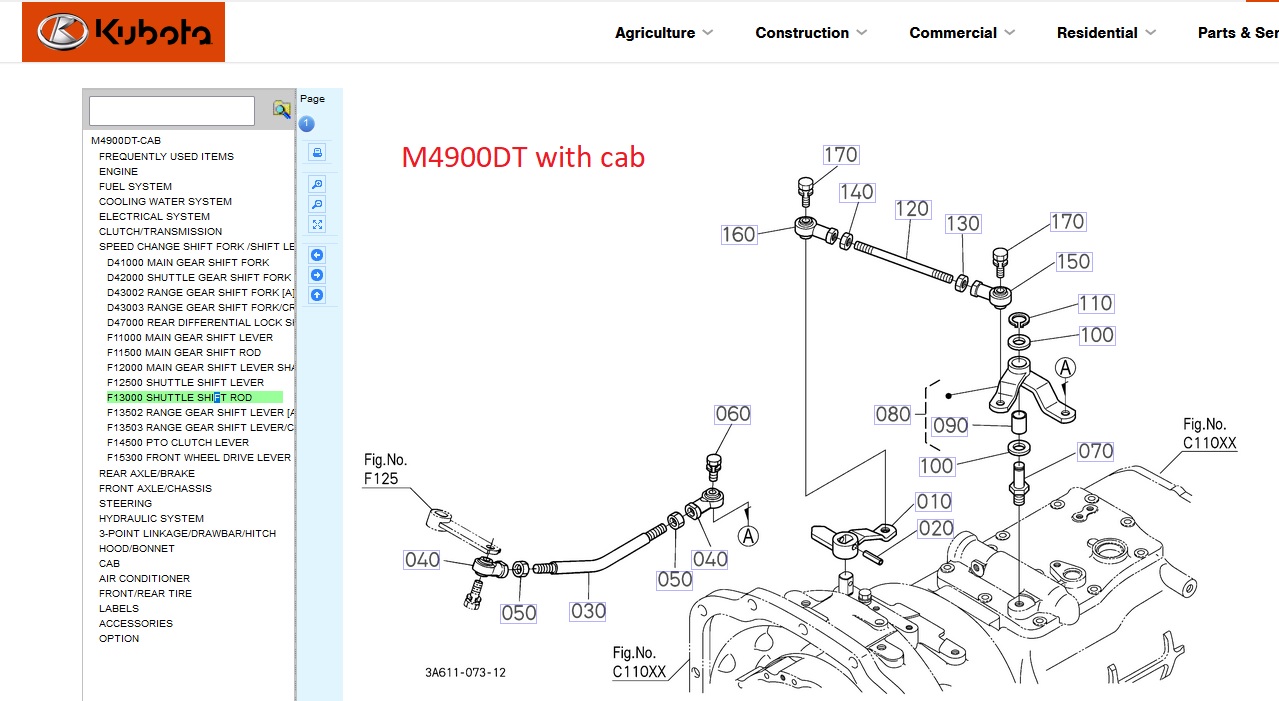This screenshot has width=1279, height=701.
Task: Select F11500 MAIN GEAR SHIFT ROD
Action: (x=184, y=352)
